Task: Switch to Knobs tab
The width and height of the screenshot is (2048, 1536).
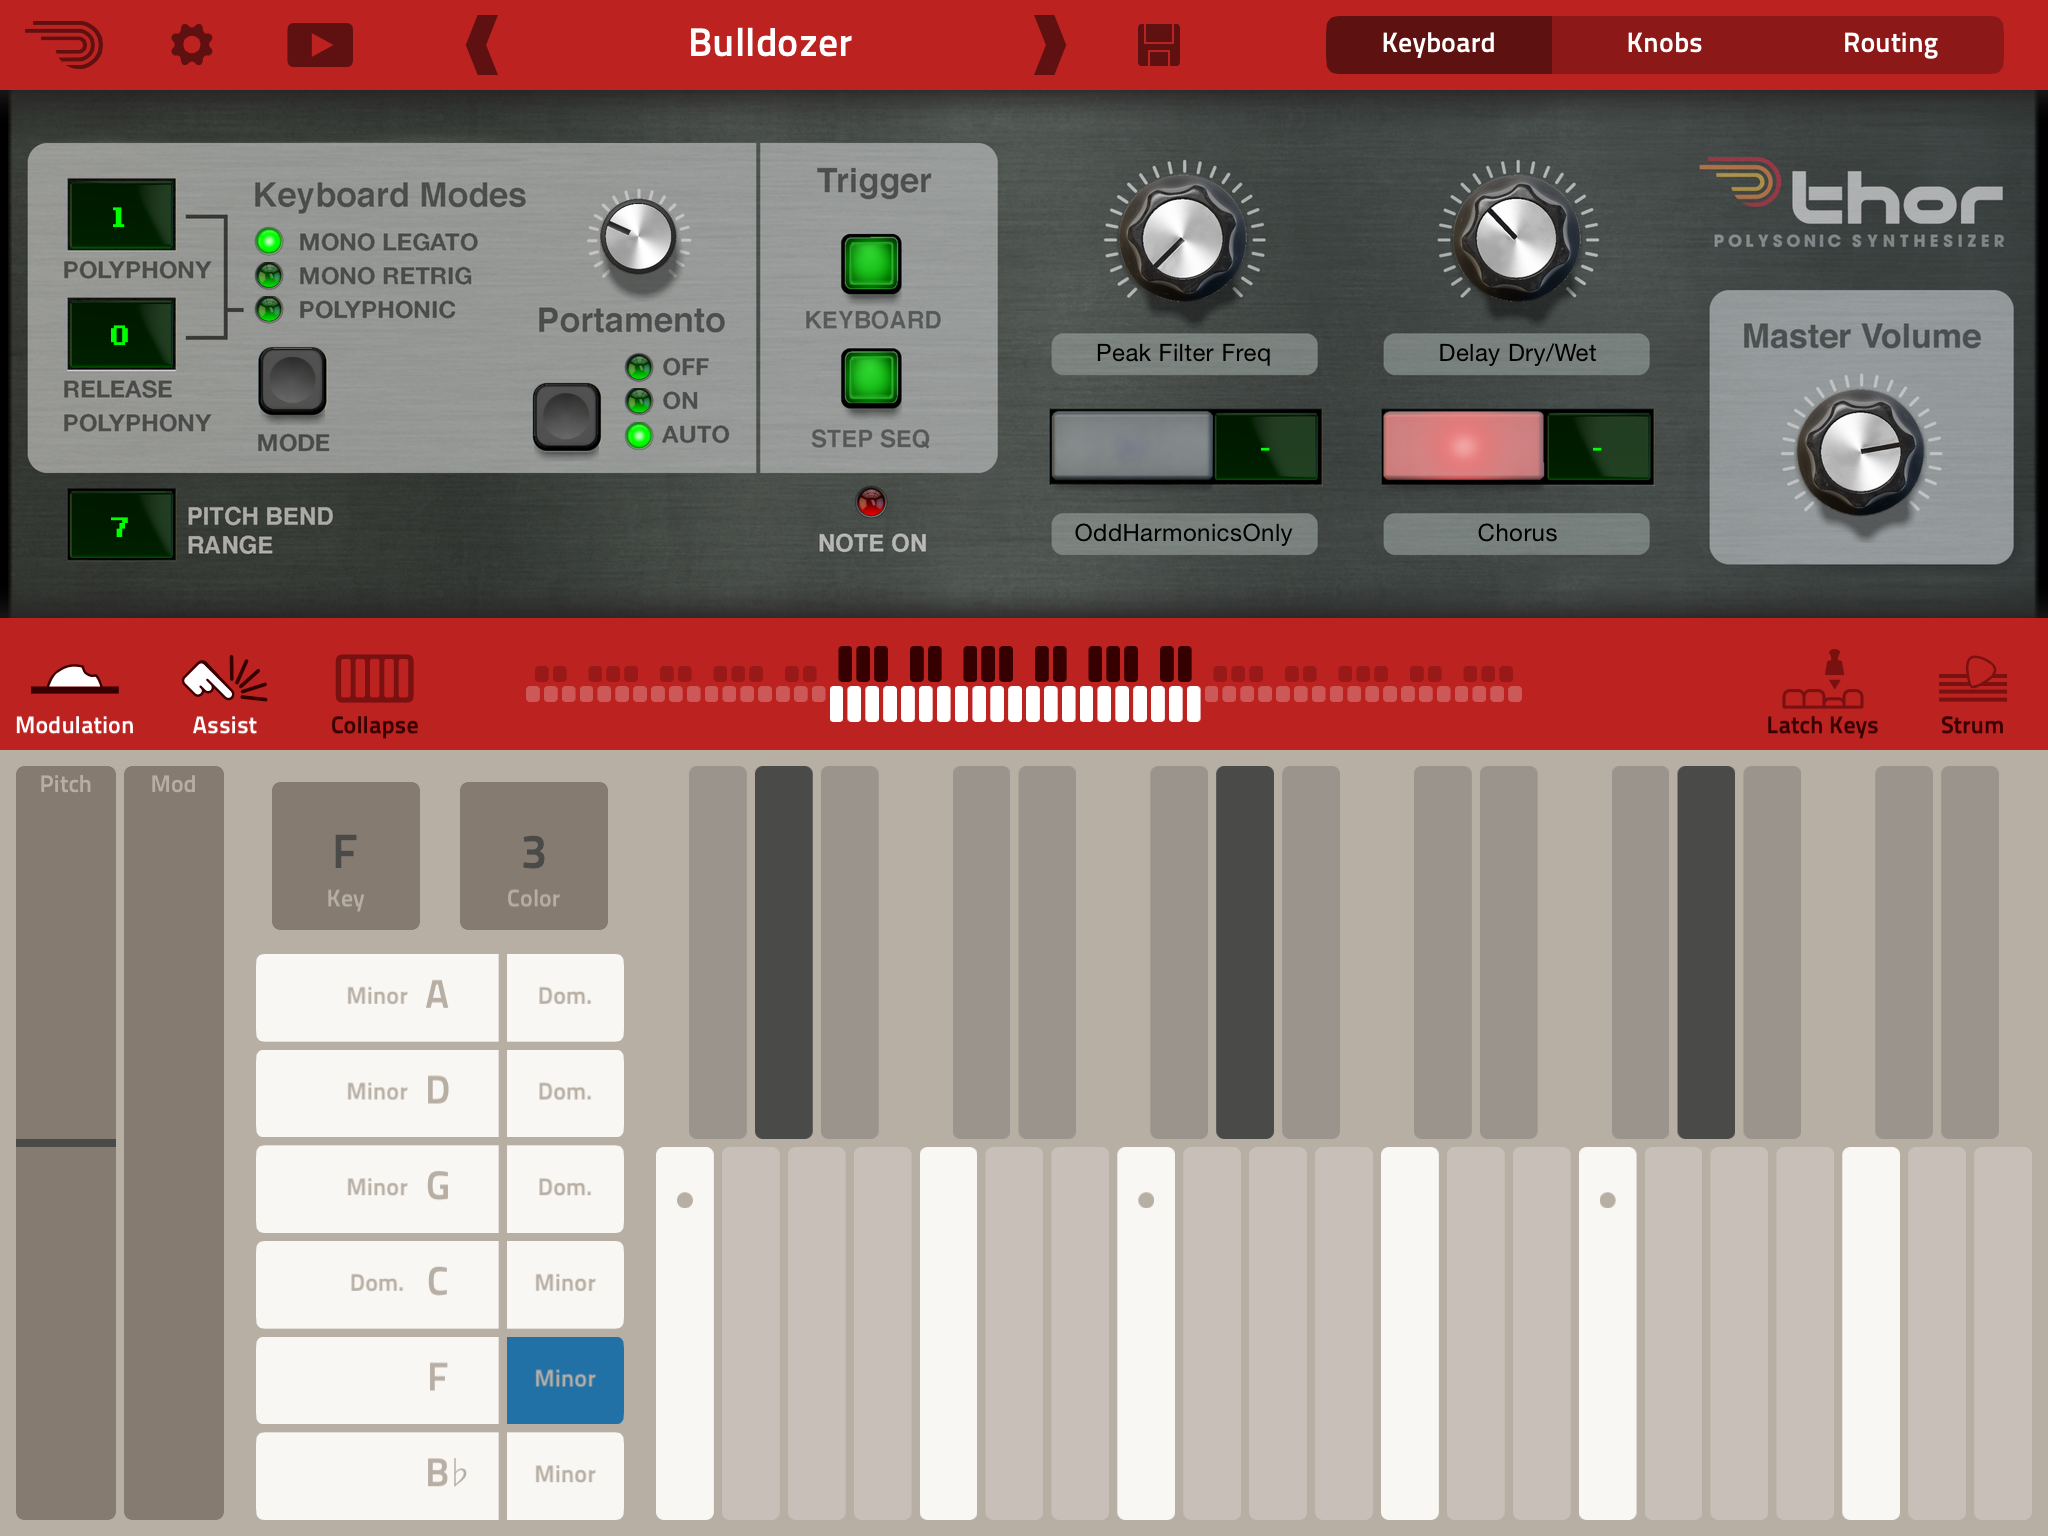Action: point(1664,44)
